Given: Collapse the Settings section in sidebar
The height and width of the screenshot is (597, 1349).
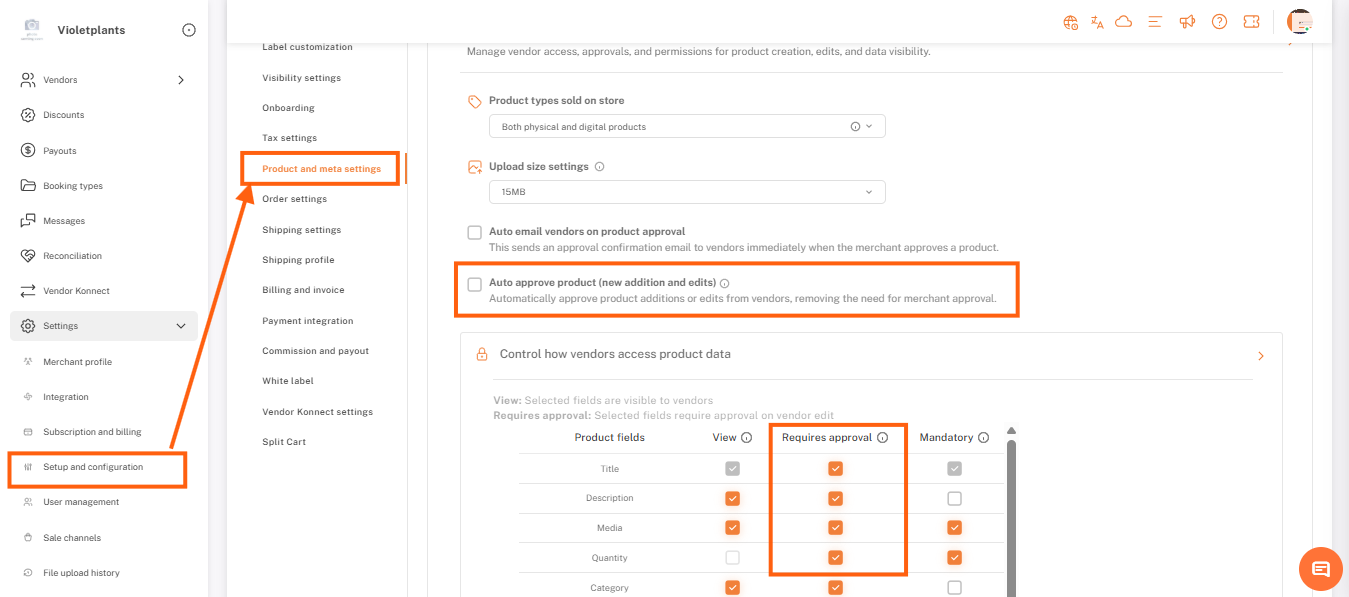Looking at the screenshot, I should click(181, 326).
